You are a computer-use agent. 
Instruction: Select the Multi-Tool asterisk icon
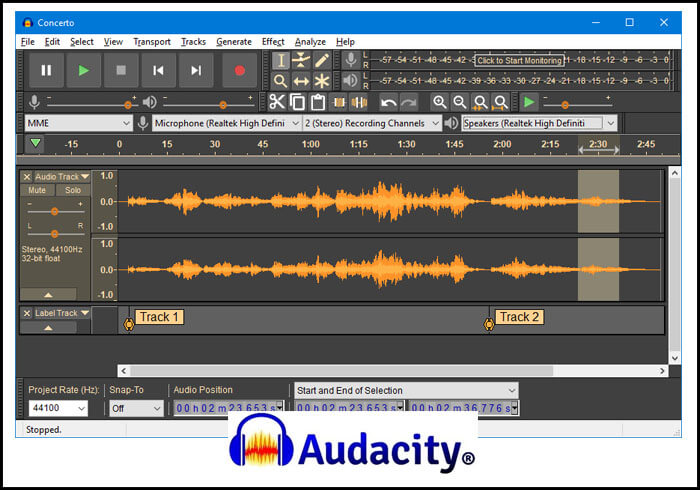point(321,81)
